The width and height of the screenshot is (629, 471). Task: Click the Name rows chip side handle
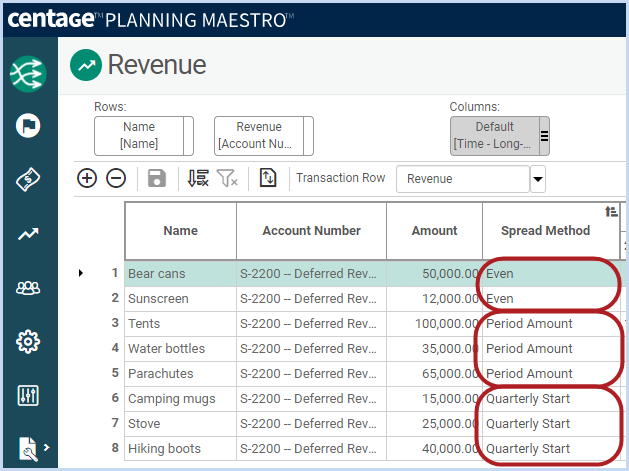189,136
